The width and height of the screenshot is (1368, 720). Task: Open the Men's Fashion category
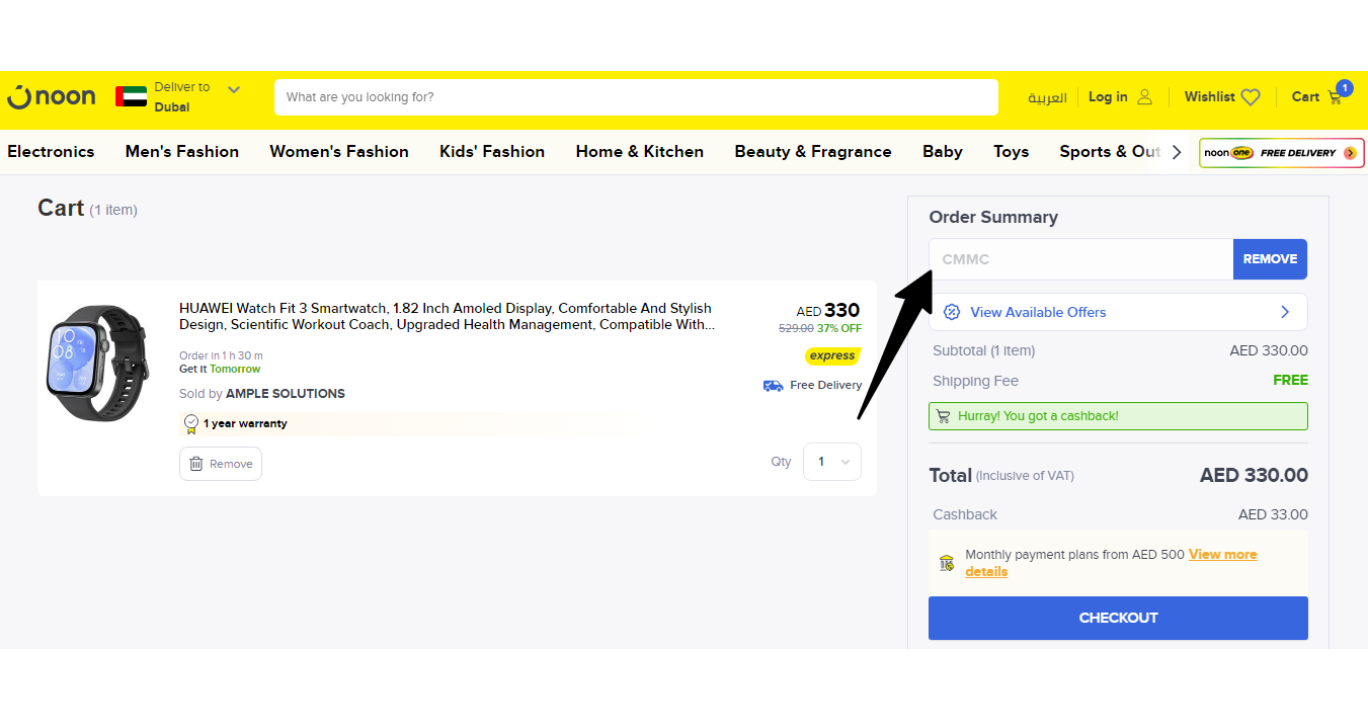pos(182,152)
